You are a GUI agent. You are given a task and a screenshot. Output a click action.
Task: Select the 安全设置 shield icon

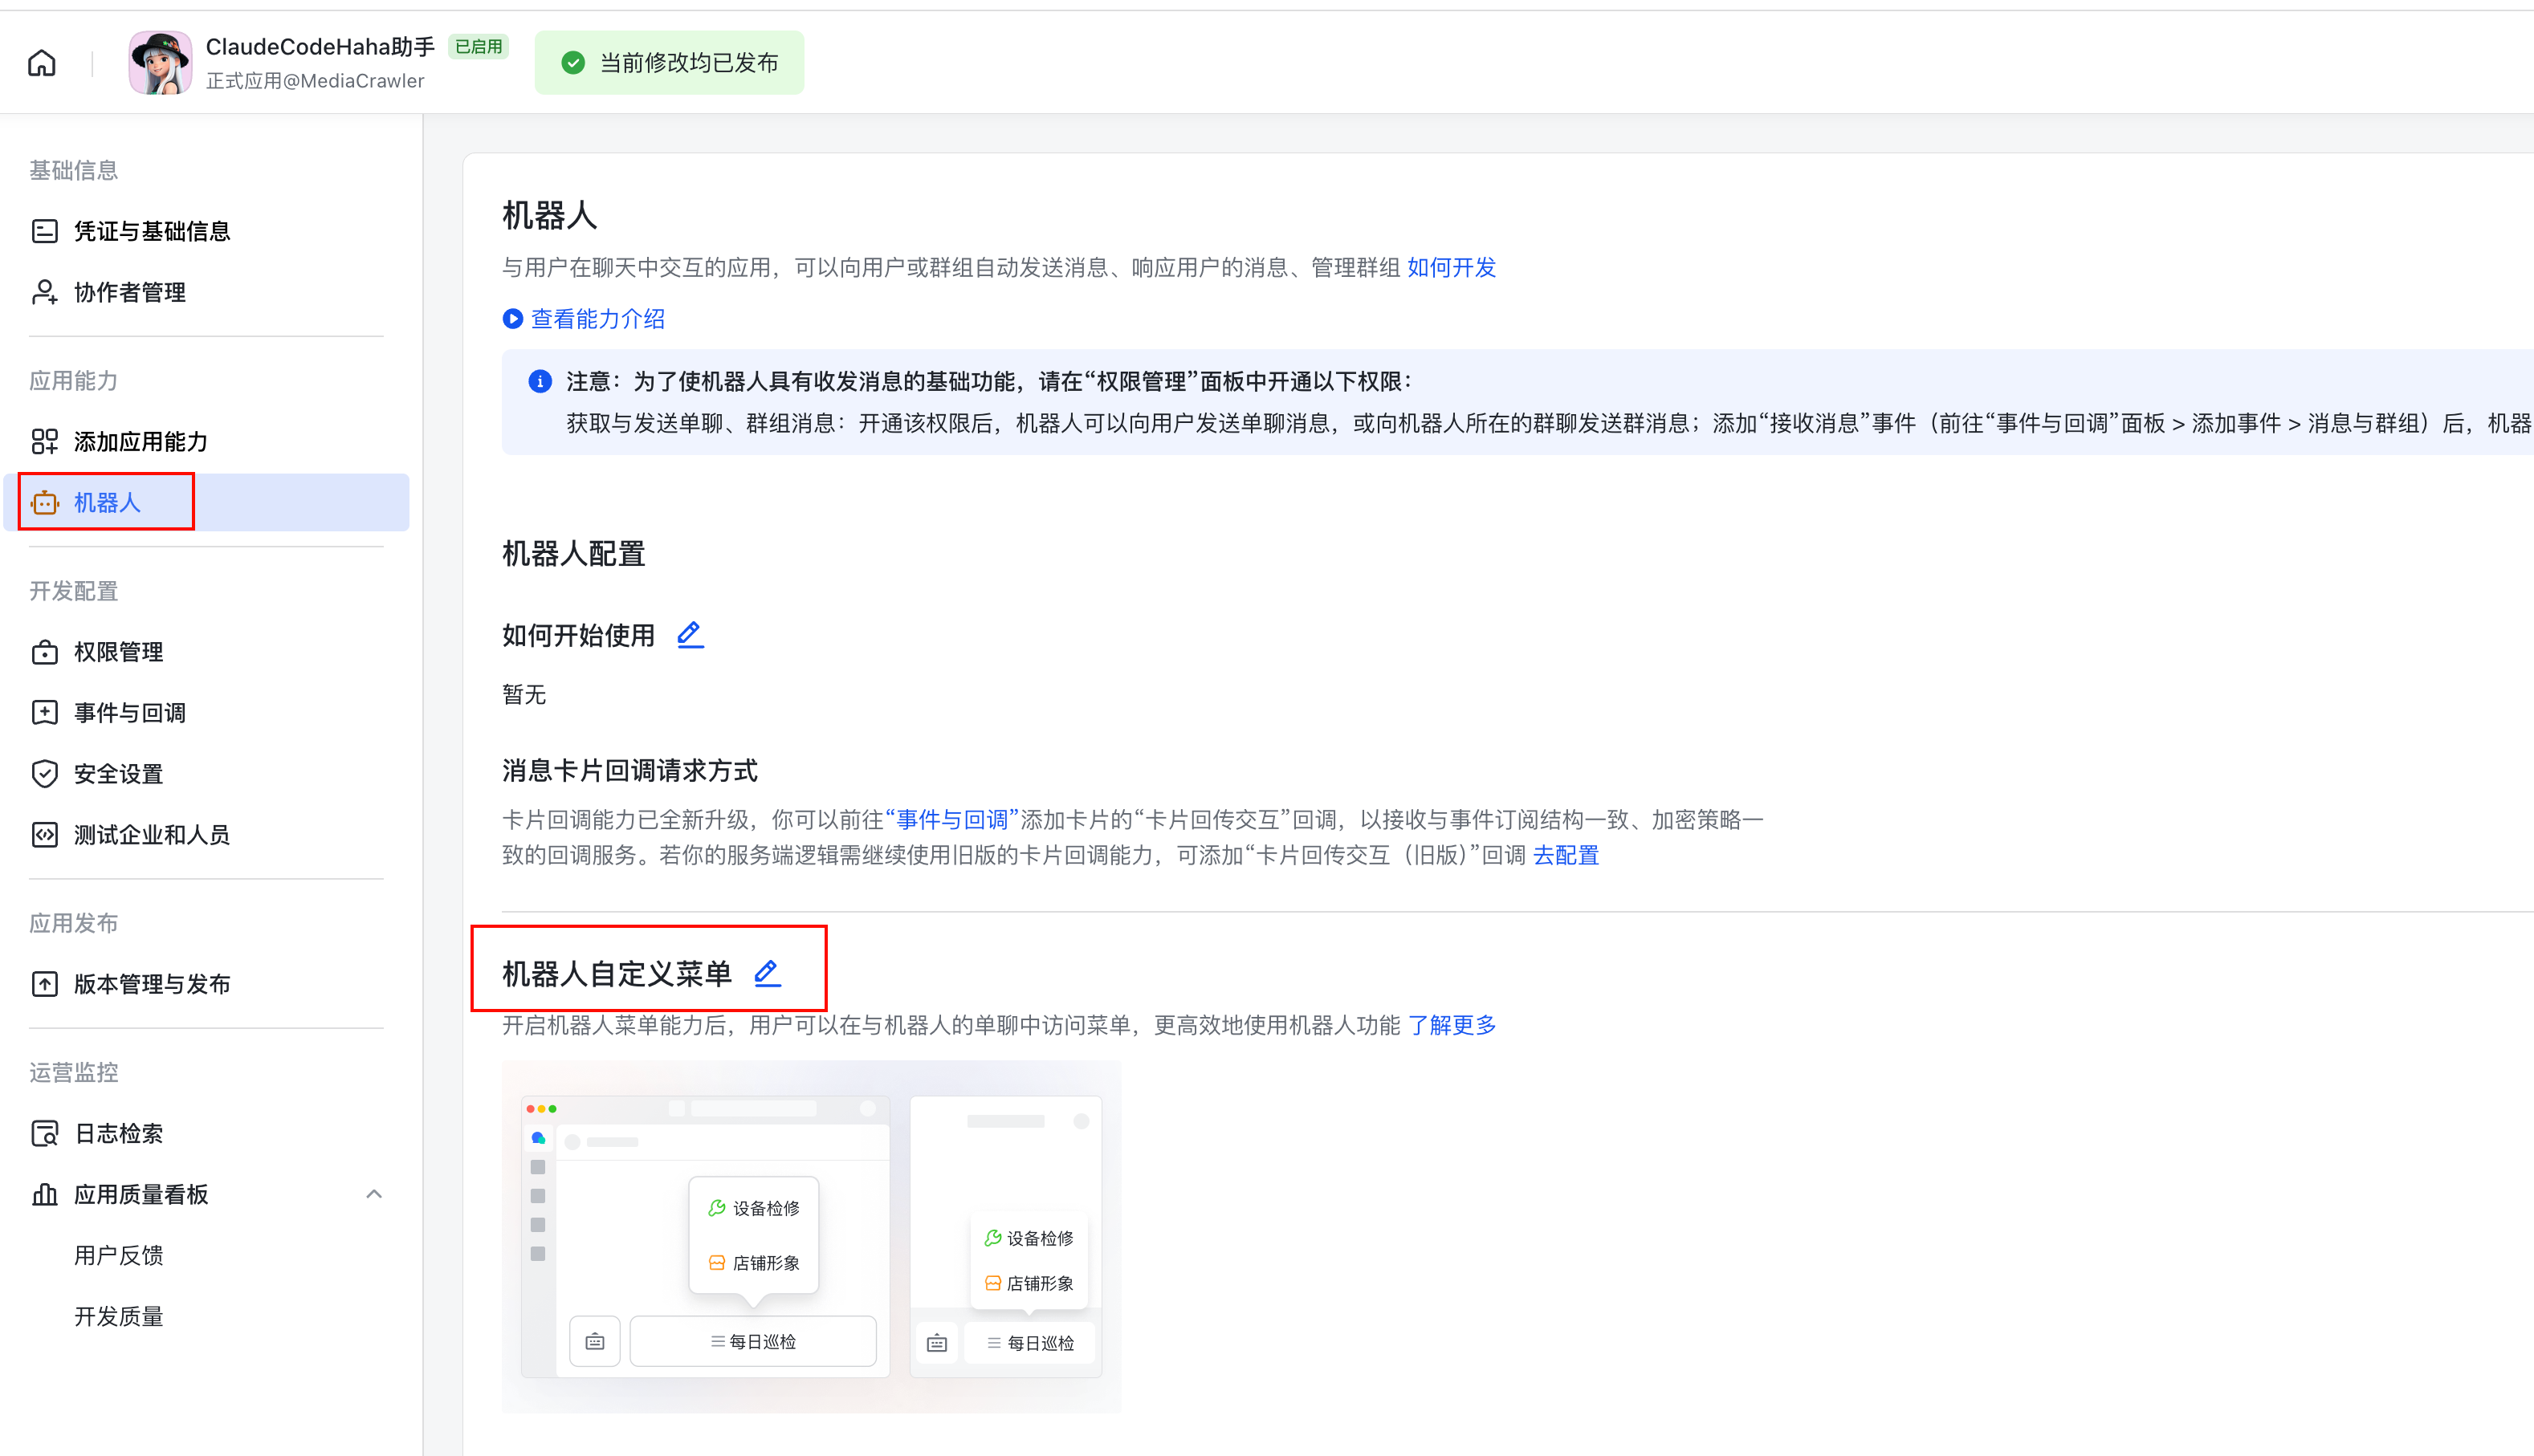45,773
